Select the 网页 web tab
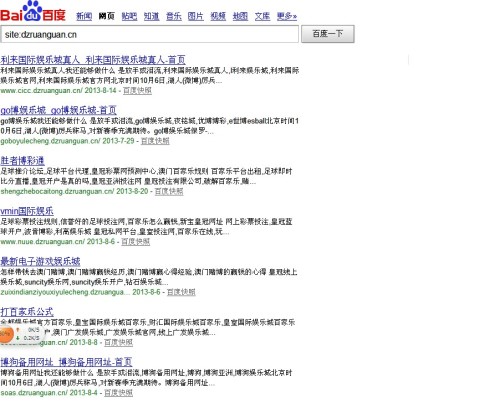 click(106, 16)
